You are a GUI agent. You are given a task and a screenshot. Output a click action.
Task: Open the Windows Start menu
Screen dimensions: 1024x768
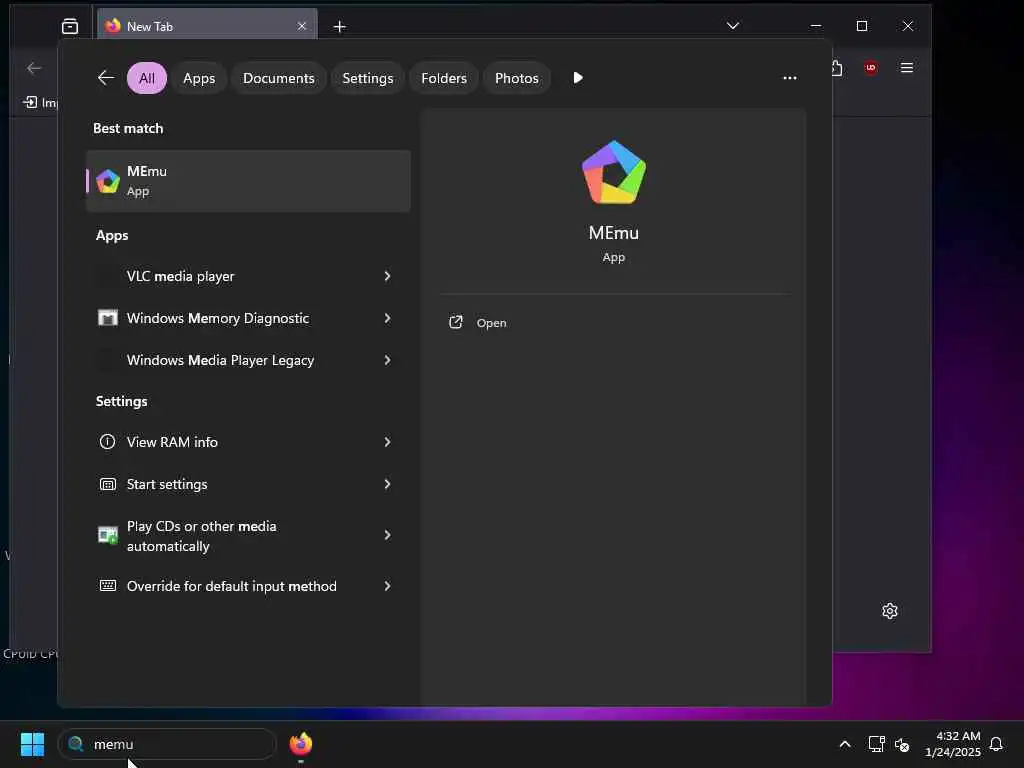(32, 744)
